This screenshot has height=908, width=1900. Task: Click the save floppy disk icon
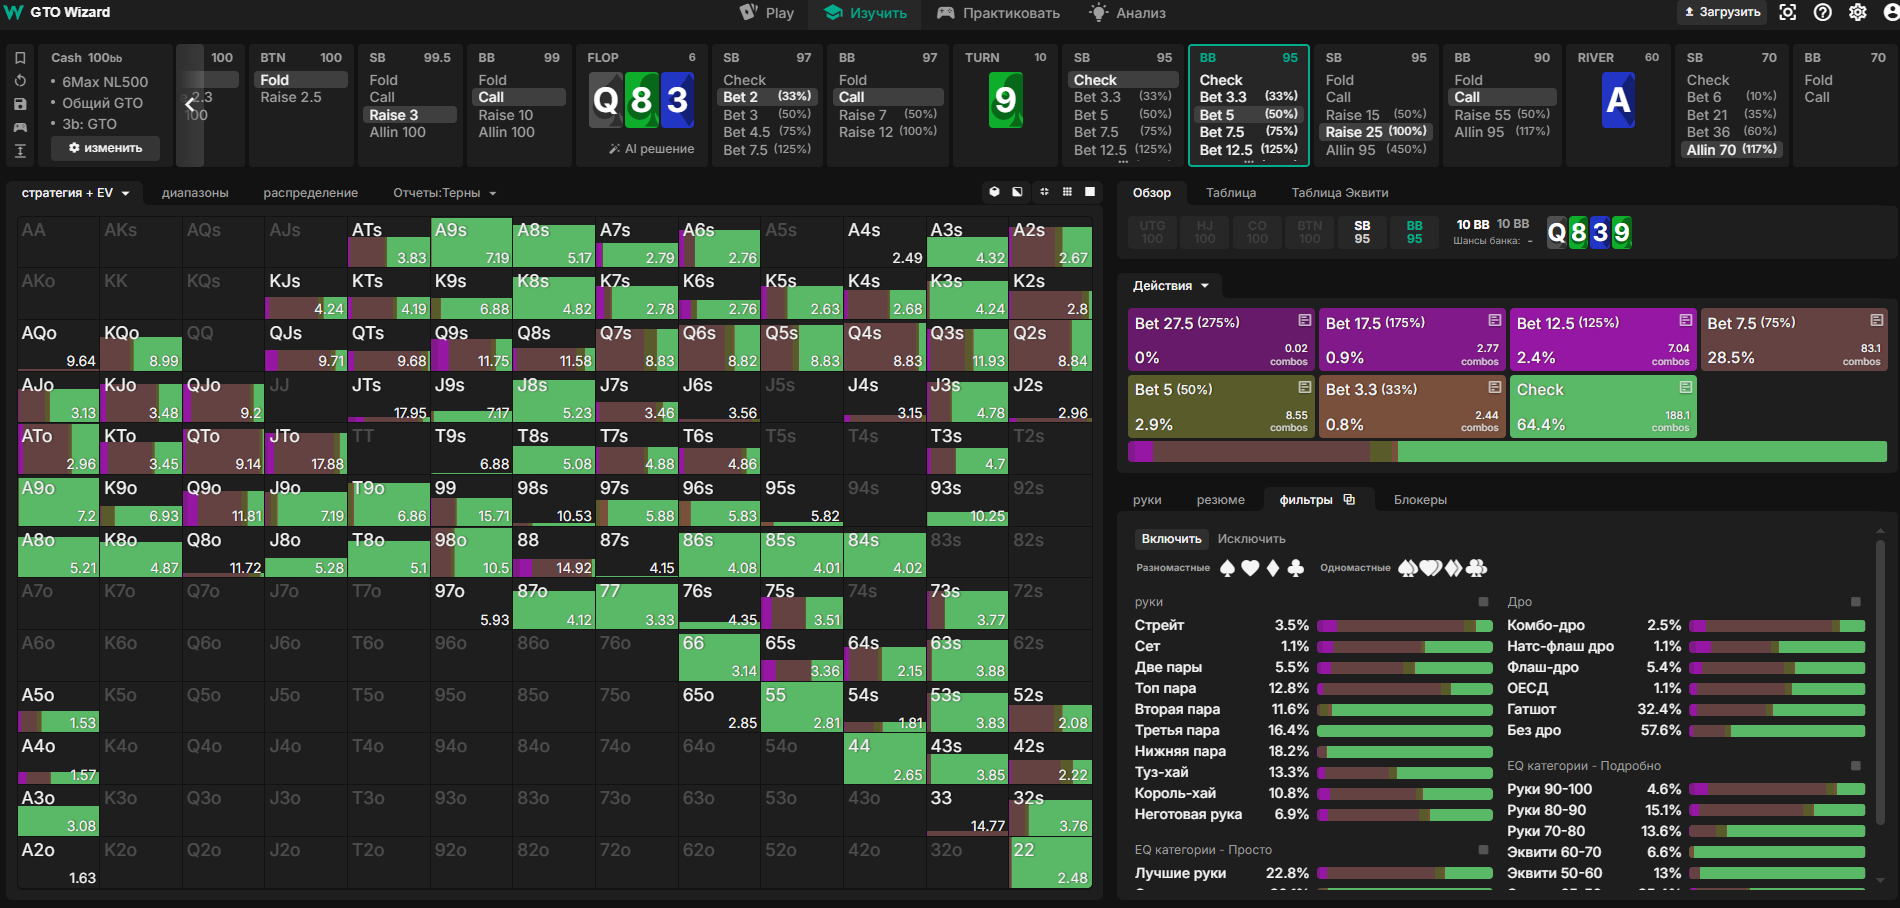point(20,104)
